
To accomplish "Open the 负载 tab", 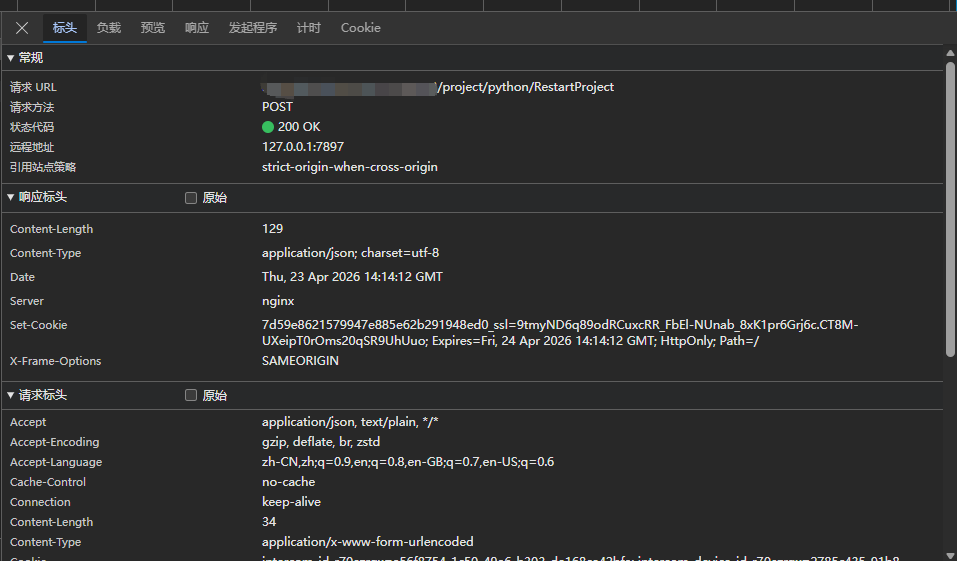I will coord(108,28).
